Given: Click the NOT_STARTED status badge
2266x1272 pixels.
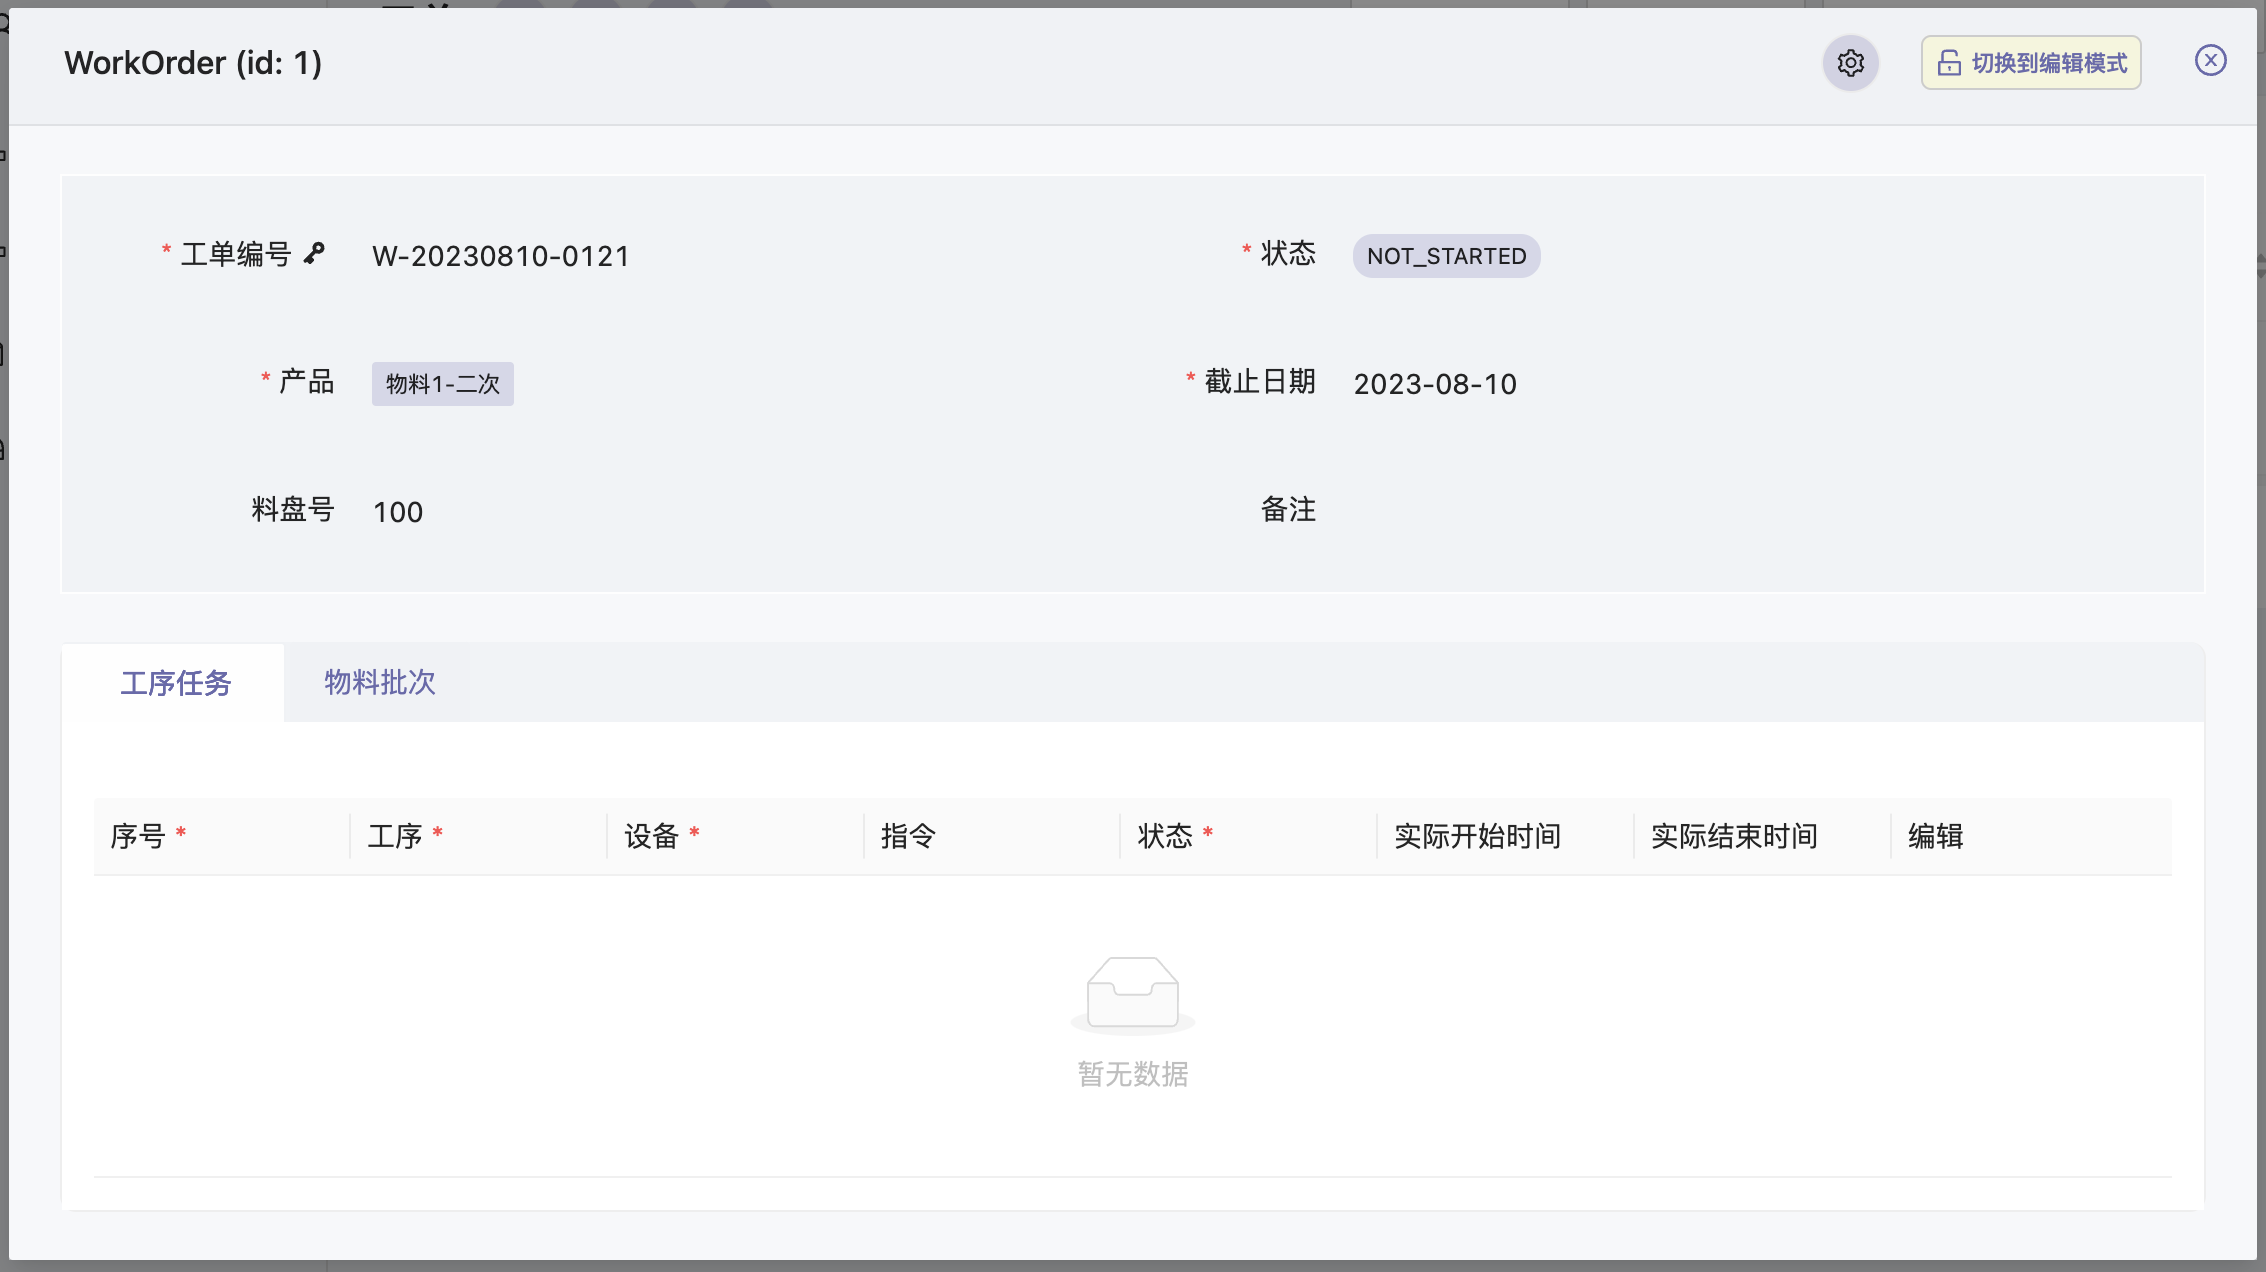Looking at the screenshot, I should 1446,256.
